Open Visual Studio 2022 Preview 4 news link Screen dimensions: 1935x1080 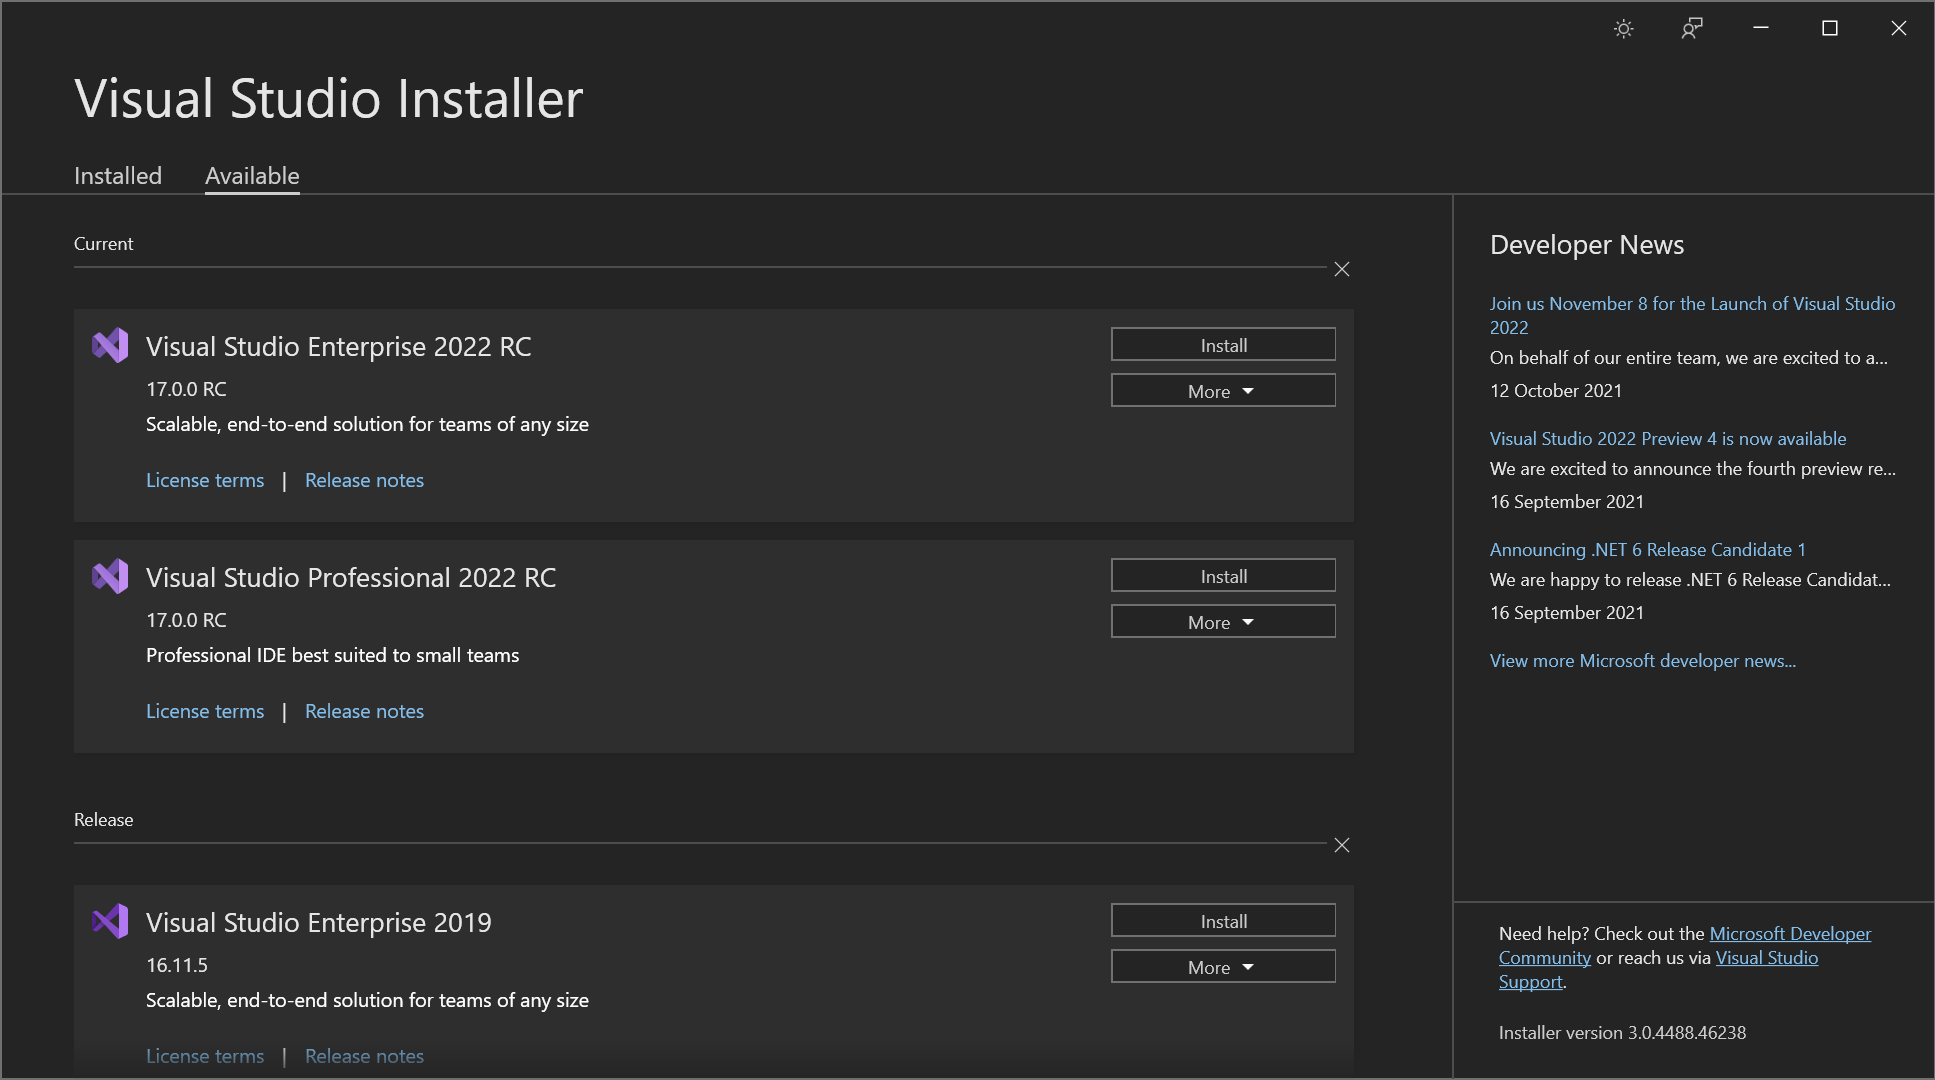[x=1668, y=439]
